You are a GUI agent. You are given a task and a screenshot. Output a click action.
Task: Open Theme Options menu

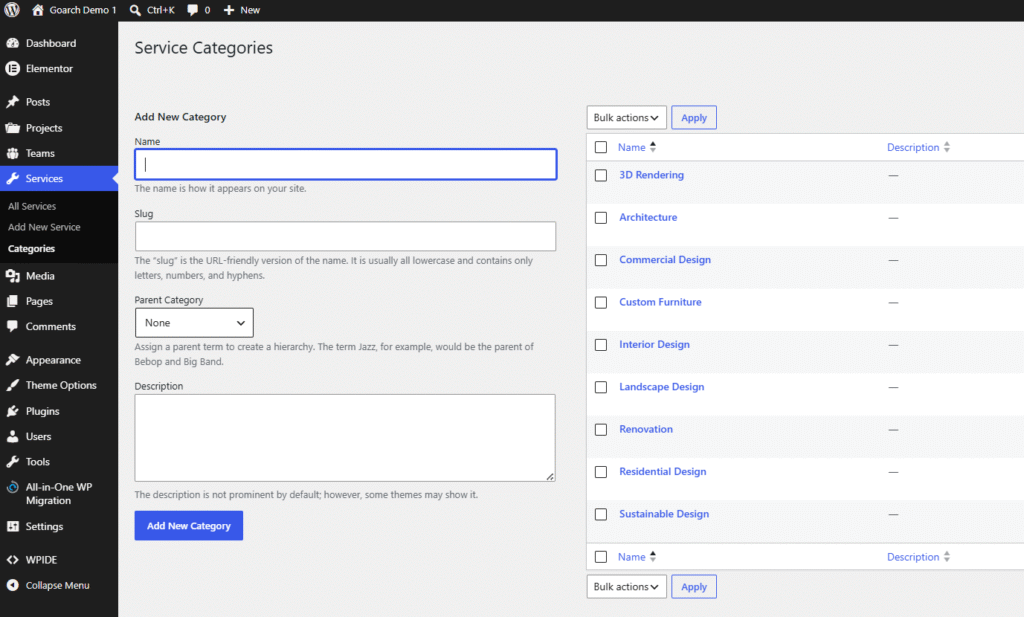(x=59, y=385)
